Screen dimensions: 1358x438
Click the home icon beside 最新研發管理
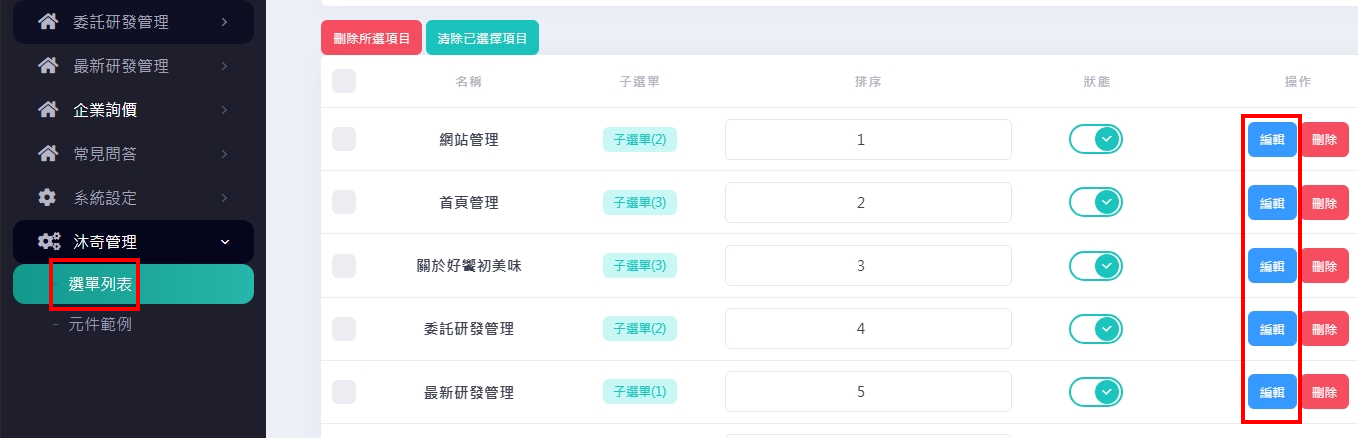coord(47,66)
